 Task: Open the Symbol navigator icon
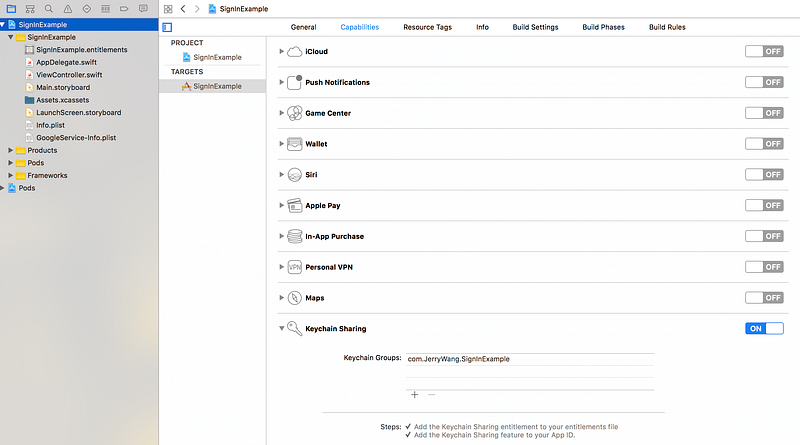(30, 9)
